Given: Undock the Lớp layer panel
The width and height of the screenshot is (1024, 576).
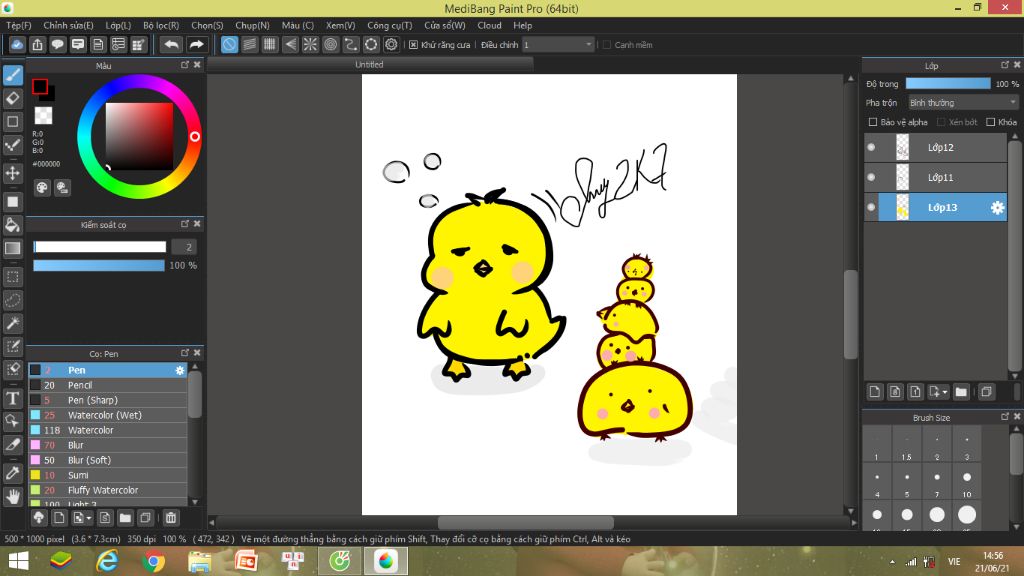Looking at the screenshot, I should (1004, 65).
